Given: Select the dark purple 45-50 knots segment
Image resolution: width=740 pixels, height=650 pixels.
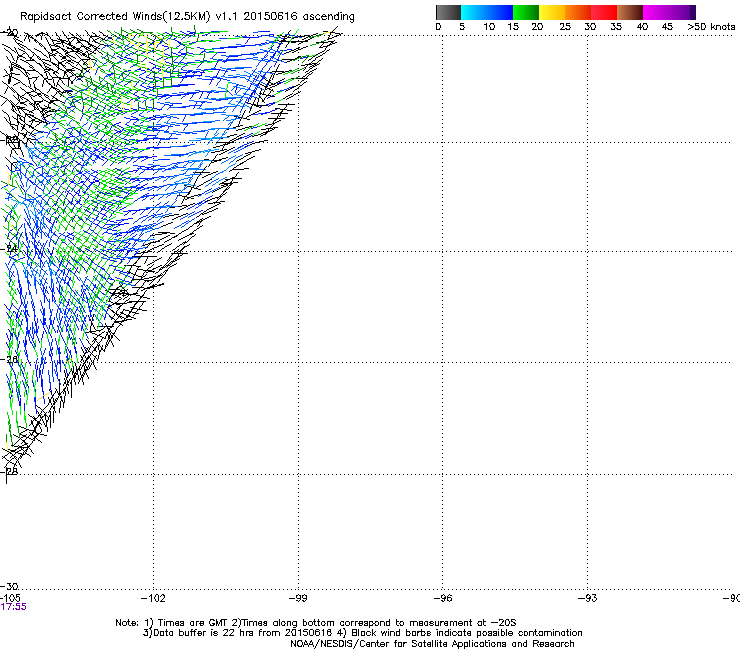Looking at the screenshot, I should (x=682, y=12).
